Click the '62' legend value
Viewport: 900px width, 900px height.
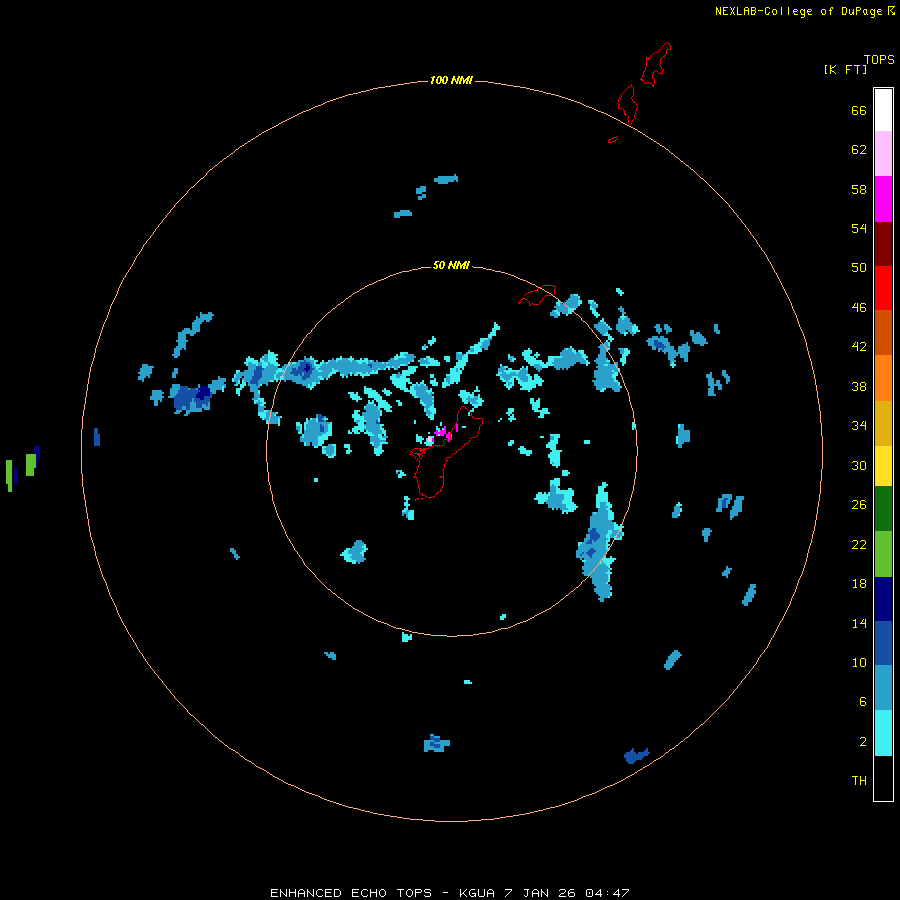tap(859, 150)
